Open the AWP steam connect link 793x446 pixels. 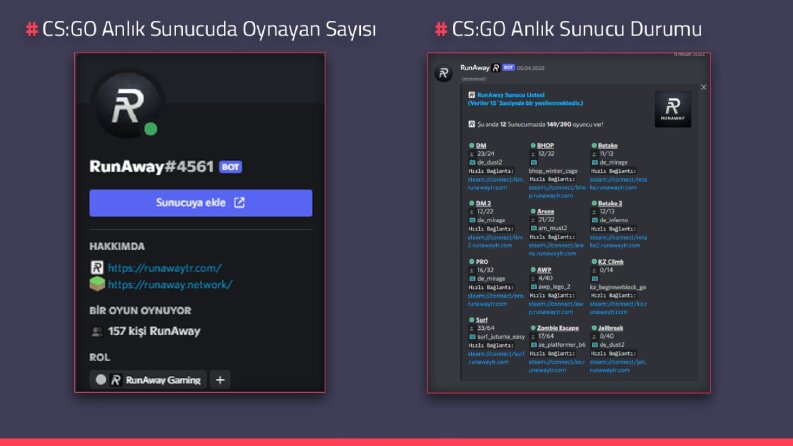556,308
